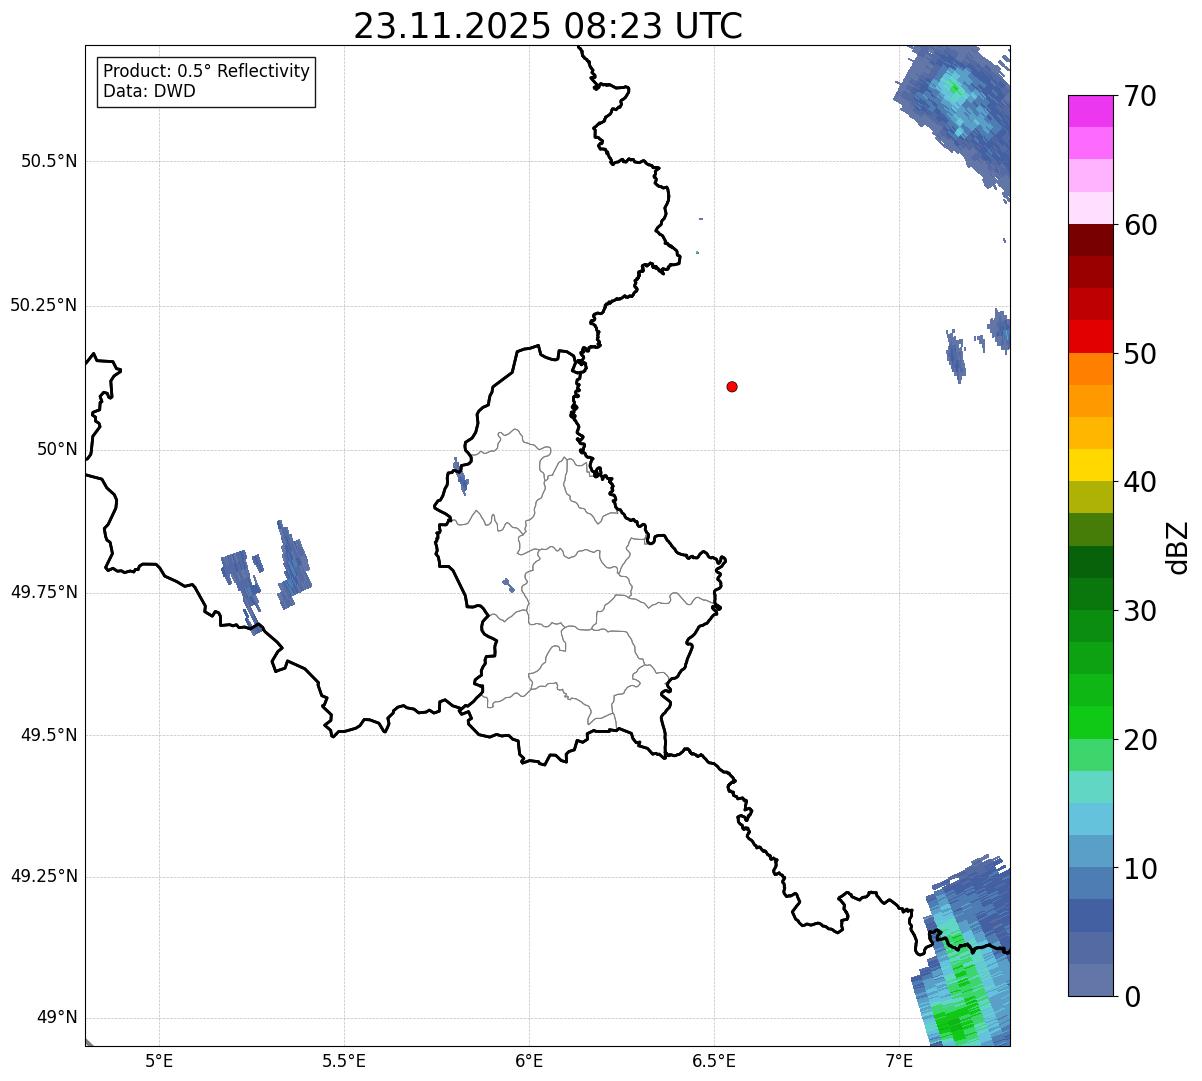
Task: Click the 'Data: DWD' text
Action: (x=149, y=92)
